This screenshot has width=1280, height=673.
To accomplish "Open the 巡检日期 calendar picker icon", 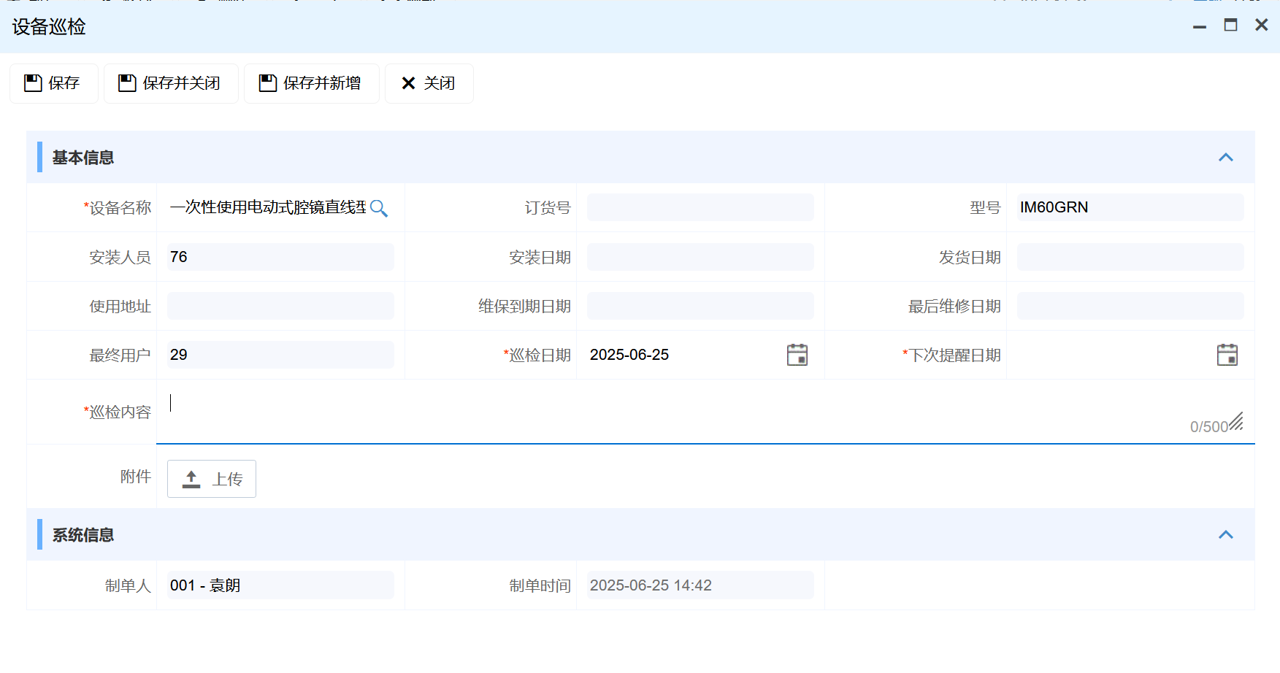I will click(797, 355).
